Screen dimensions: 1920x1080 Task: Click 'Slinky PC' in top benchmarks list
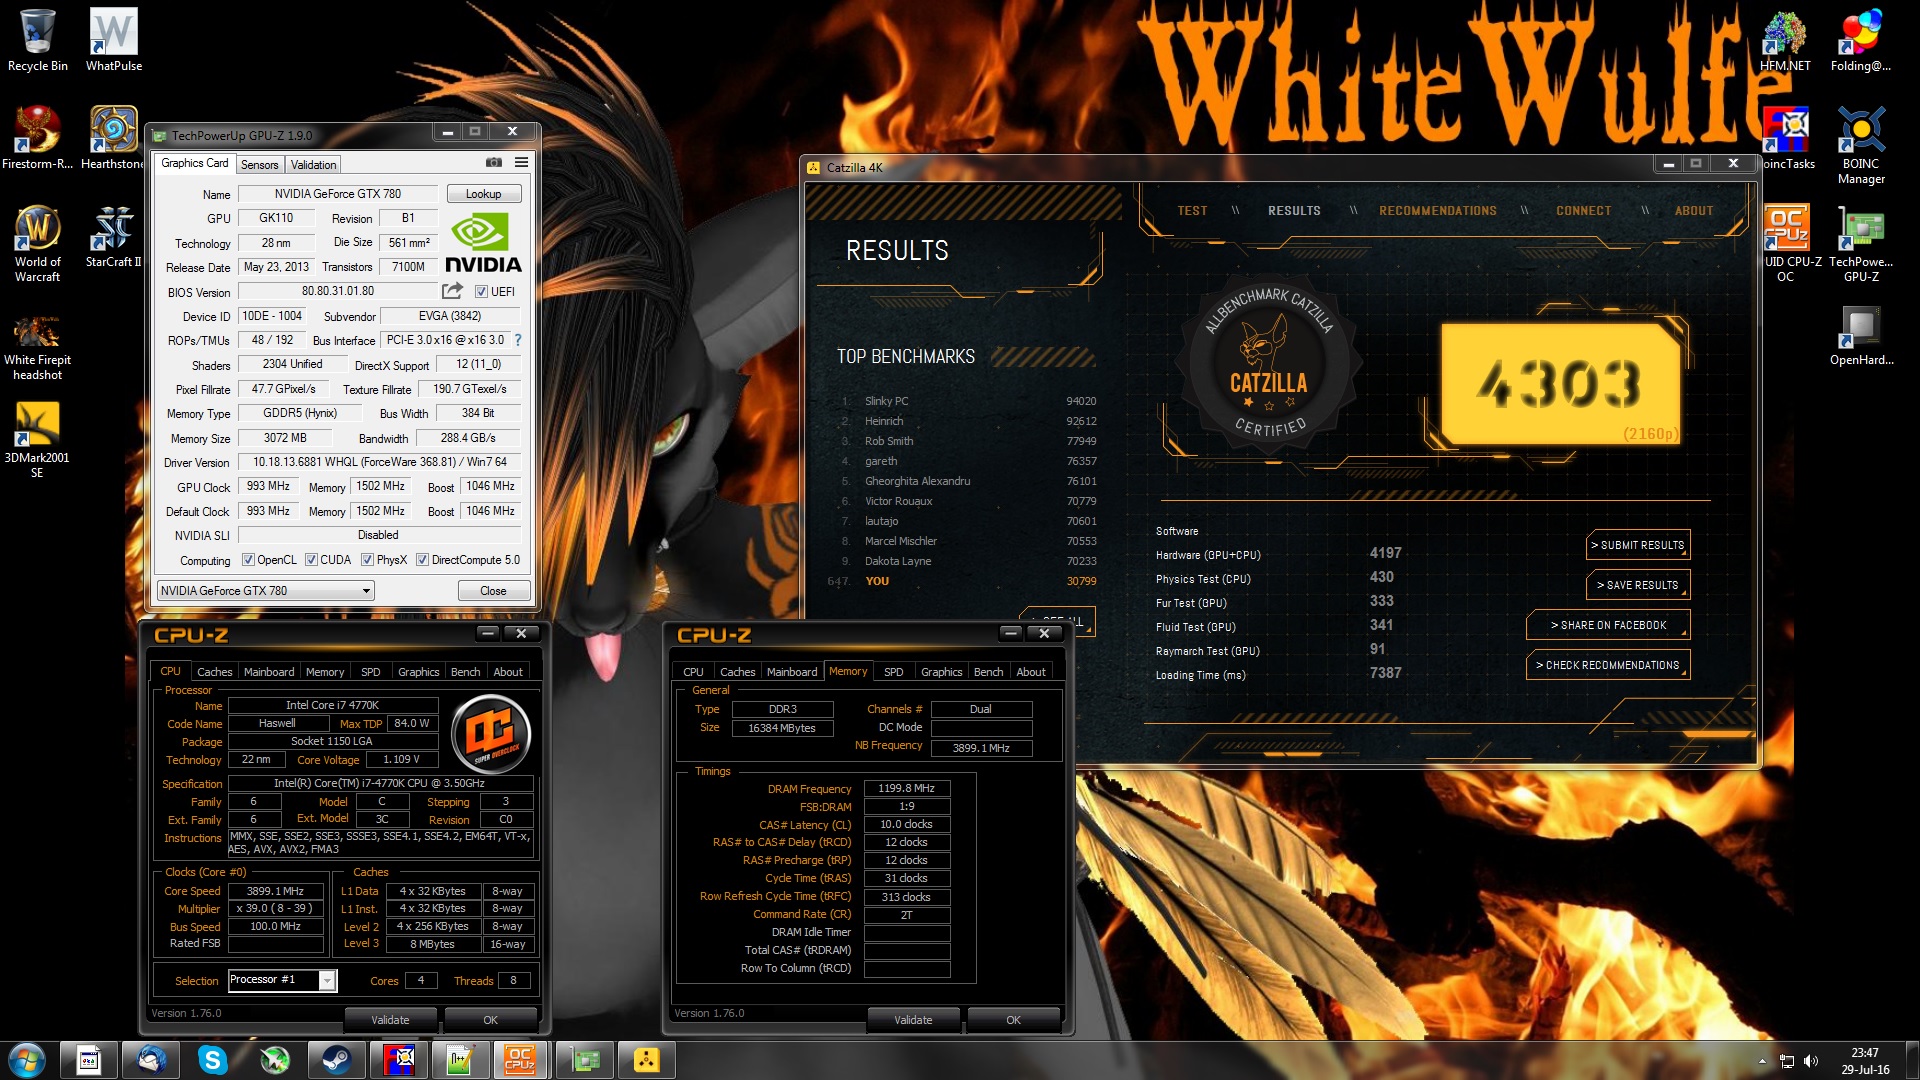pyautogui.click(x=887, y=401)
